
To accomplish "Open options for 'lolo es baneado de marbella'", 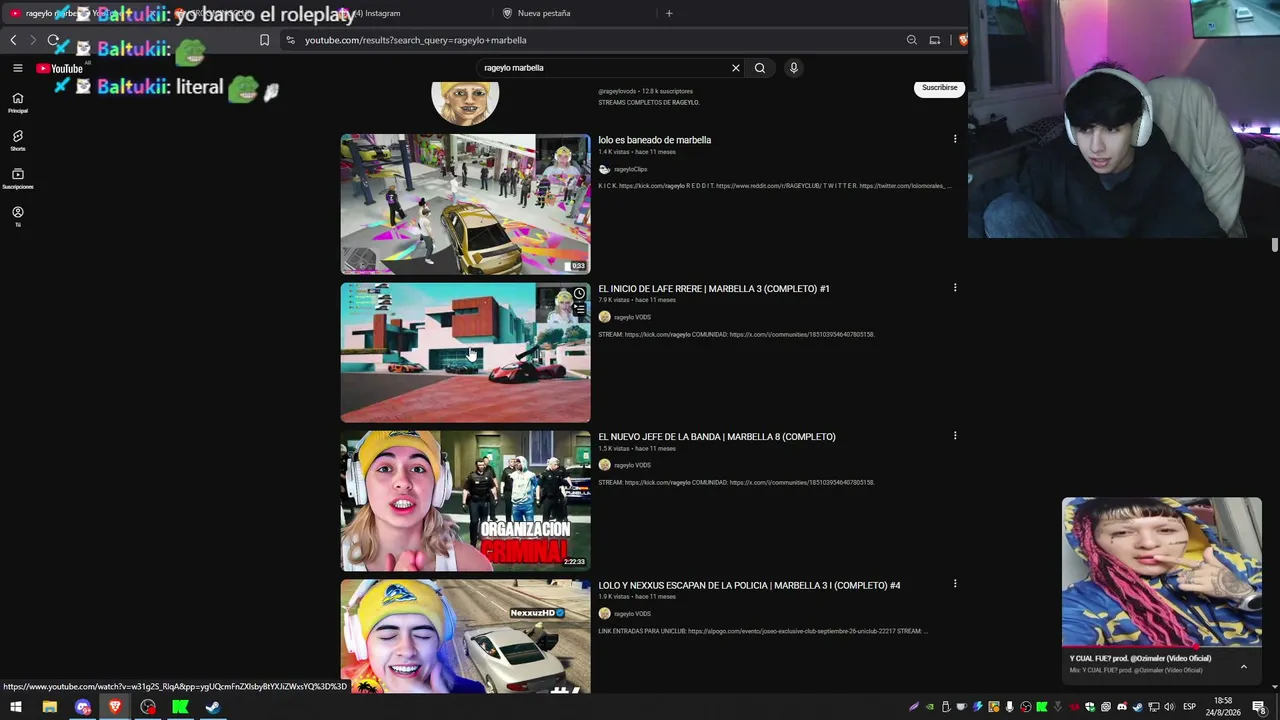I will 955,139.
